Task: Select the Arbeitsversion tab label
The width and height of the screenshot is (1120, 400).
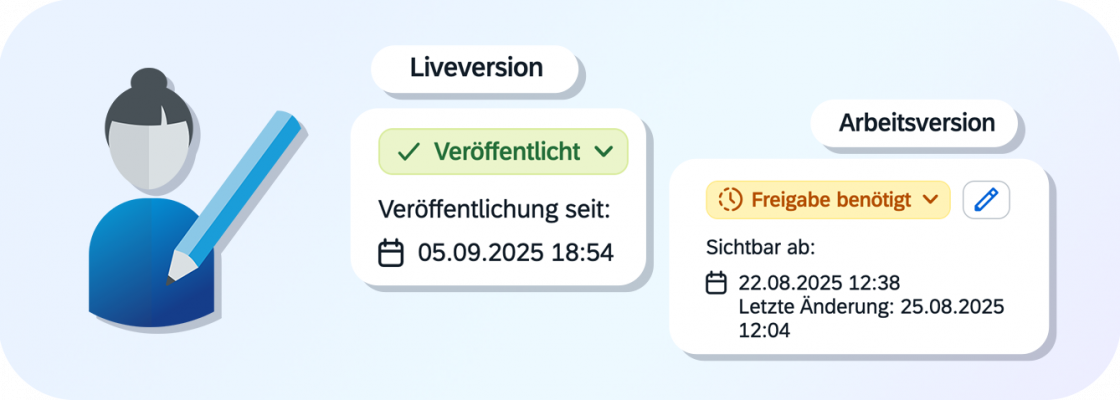Action: pyautogui.click(x=916, y=123)
